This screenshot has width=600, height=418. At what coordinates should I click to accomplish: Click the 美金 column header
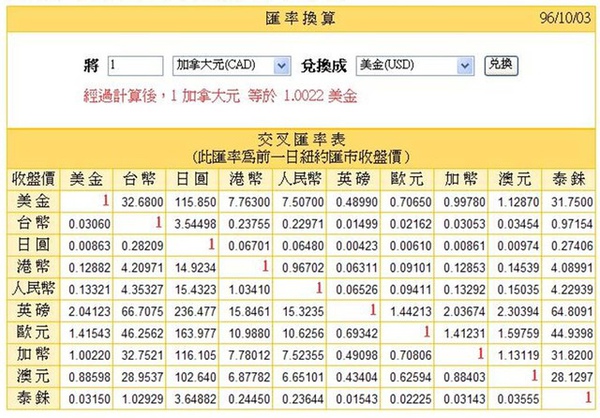(x=86, y=179)
